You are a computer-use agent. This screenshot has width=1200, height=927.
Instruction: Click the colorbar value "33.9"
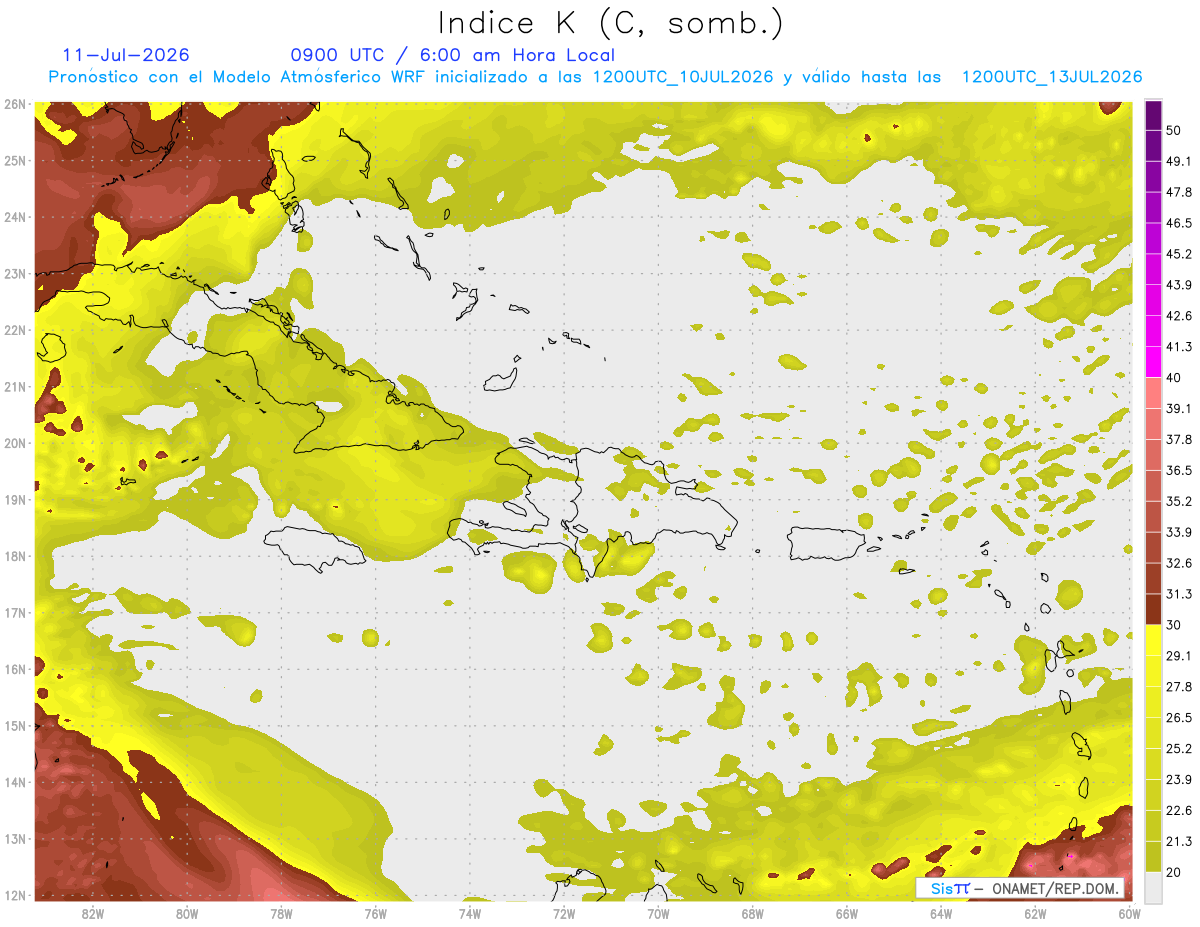pos(1178,532)
